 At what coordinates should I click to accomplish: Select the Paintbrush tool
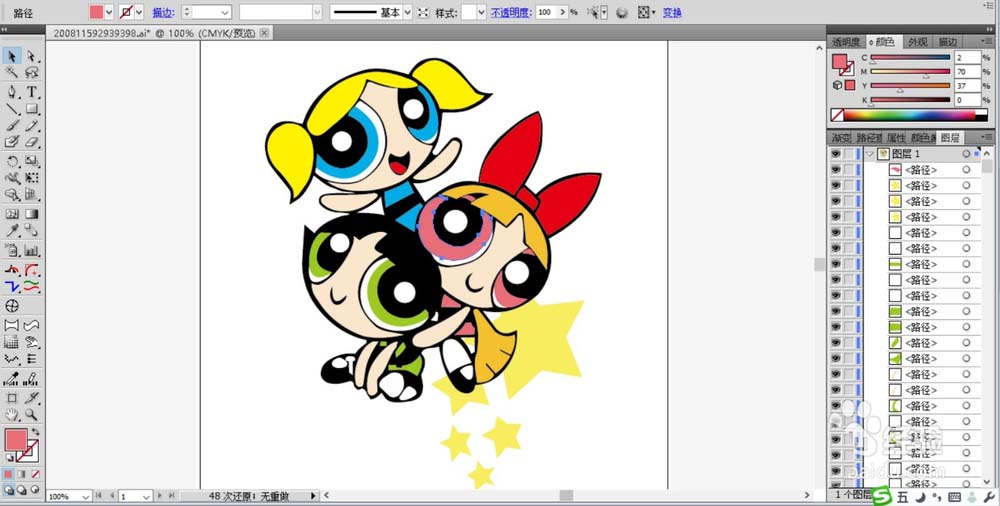(11, 126)
